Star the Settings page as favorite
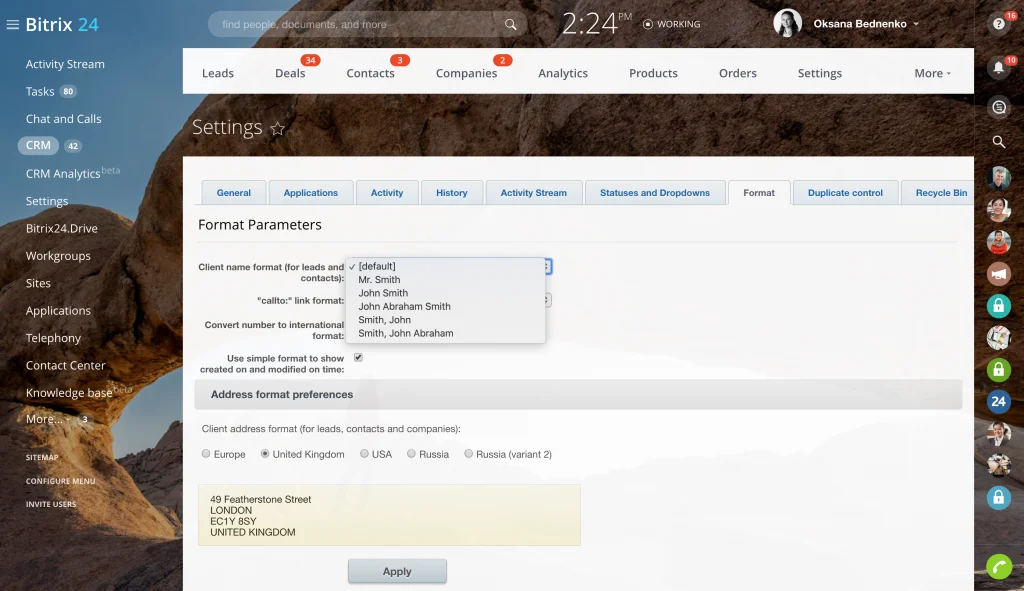Image resolution: width=1024 pixels, height=591 pixels. click(278, 129)
